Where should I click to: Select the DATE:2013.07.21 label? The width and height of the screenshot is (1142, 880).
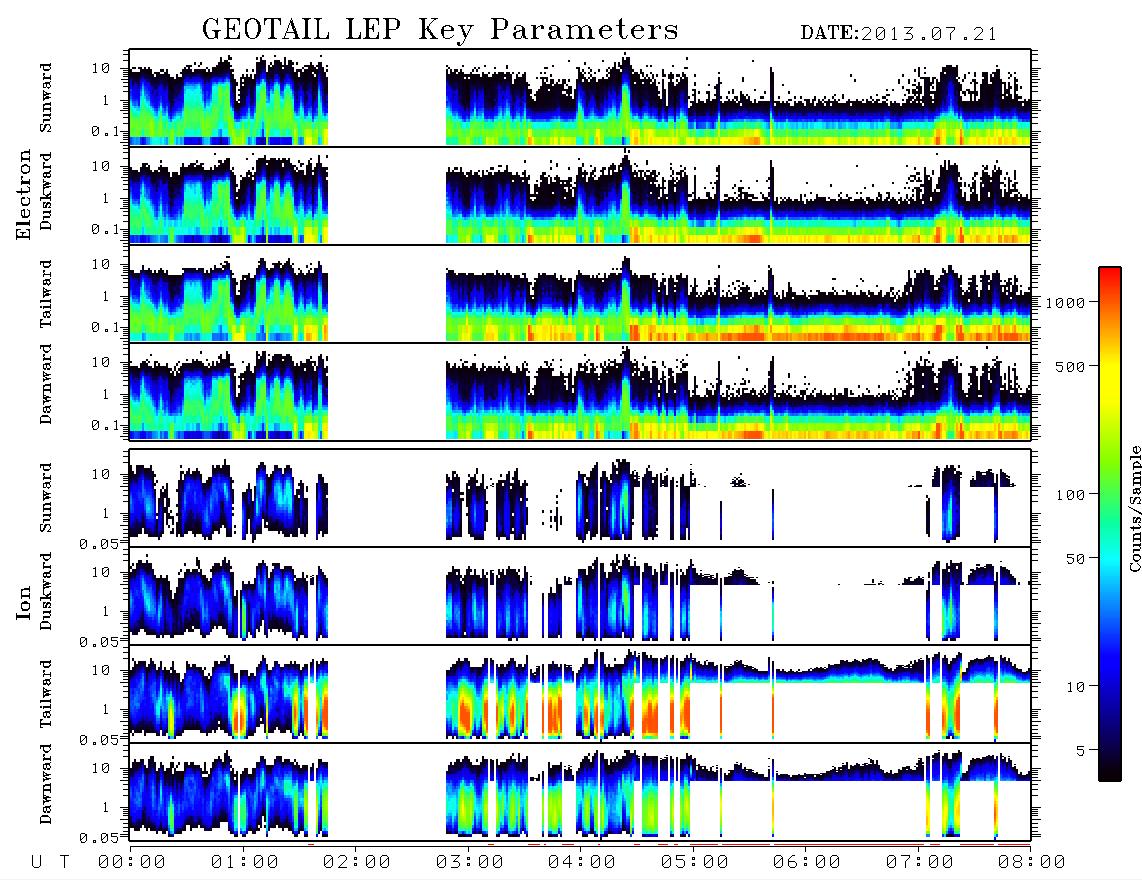point(898,34)
